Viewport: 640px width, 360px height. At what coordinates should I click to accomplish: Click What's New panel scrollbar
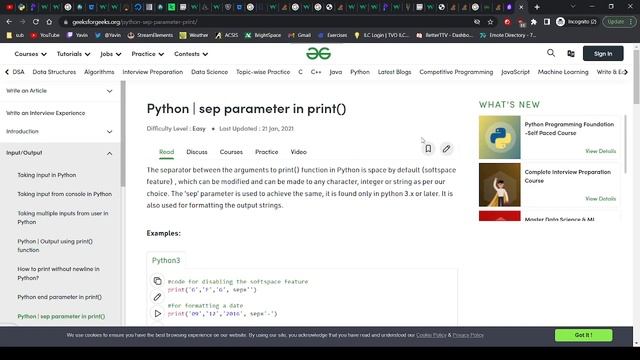pyautogui.click(x=625, y=143)
